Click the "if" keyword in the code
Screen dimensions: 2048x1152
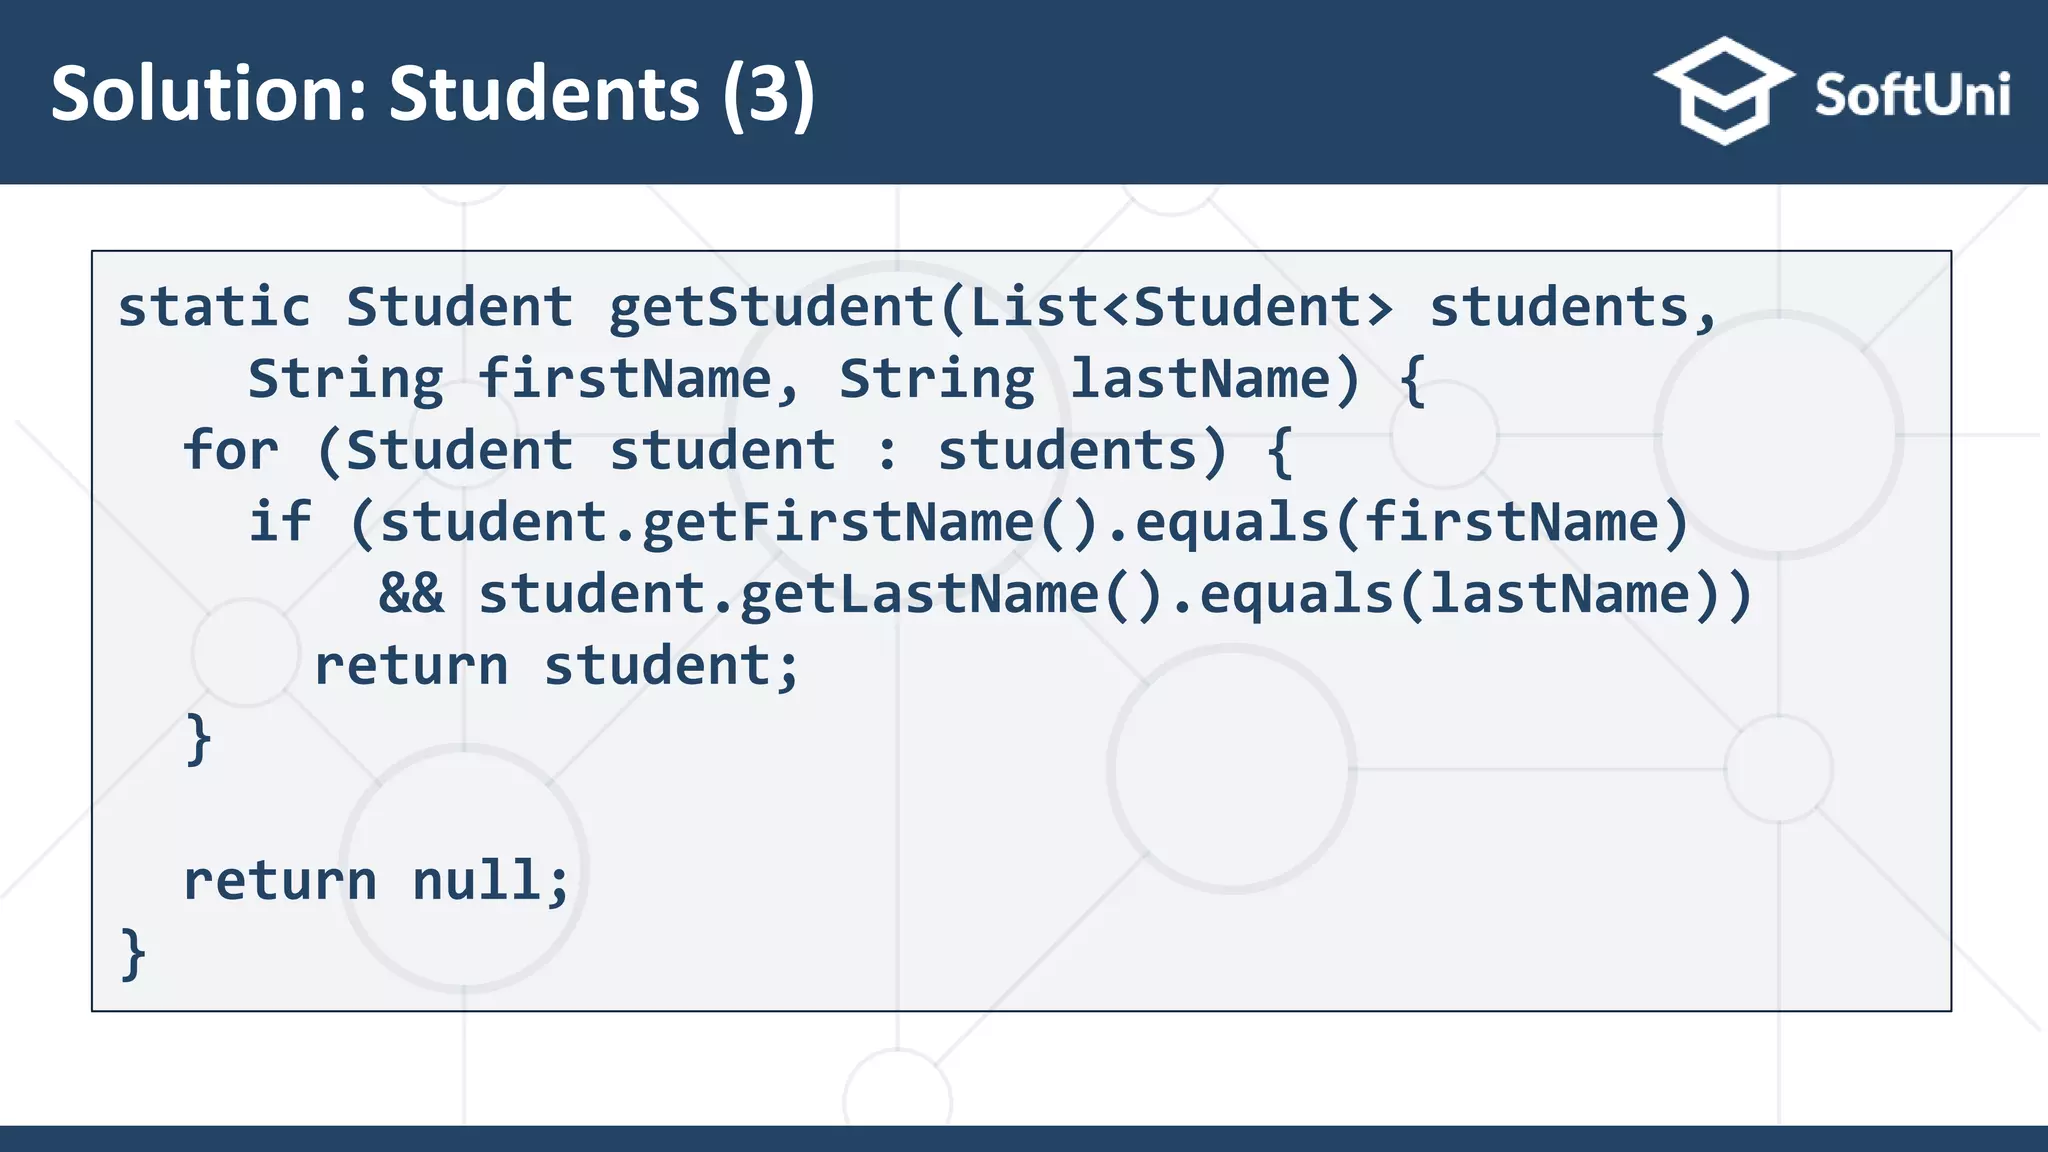pos(280,522)
